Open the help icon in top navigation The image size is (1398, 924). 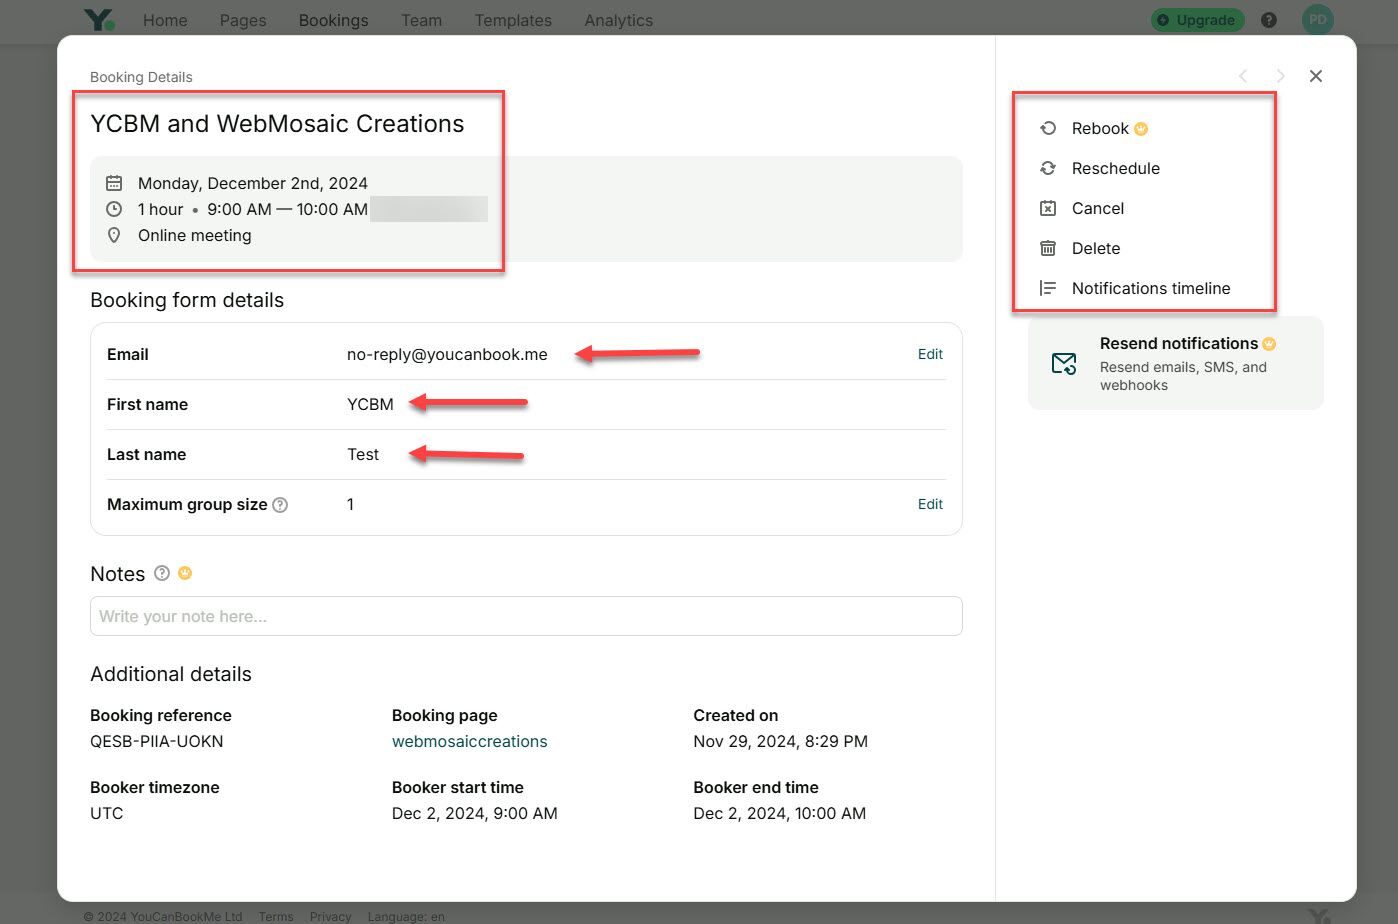coord(1269,20)
